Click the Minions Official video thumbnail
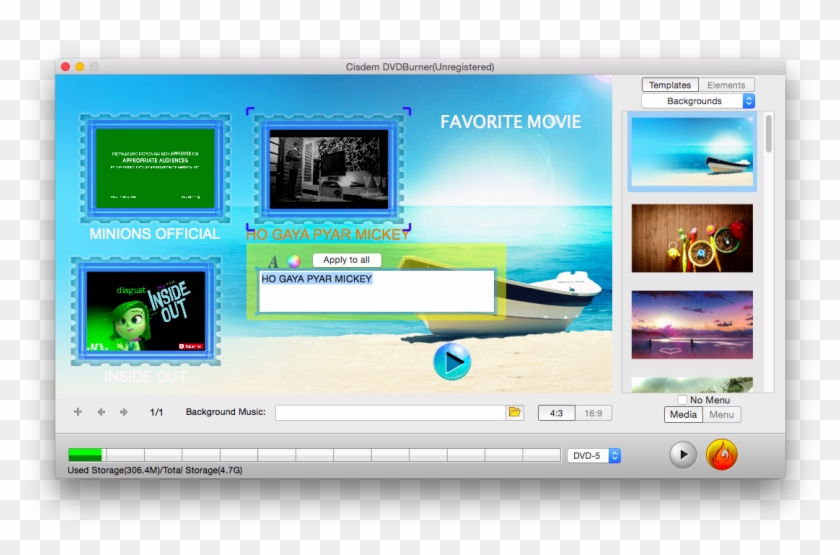Screen dimensions: 840x555 point(155,168)
